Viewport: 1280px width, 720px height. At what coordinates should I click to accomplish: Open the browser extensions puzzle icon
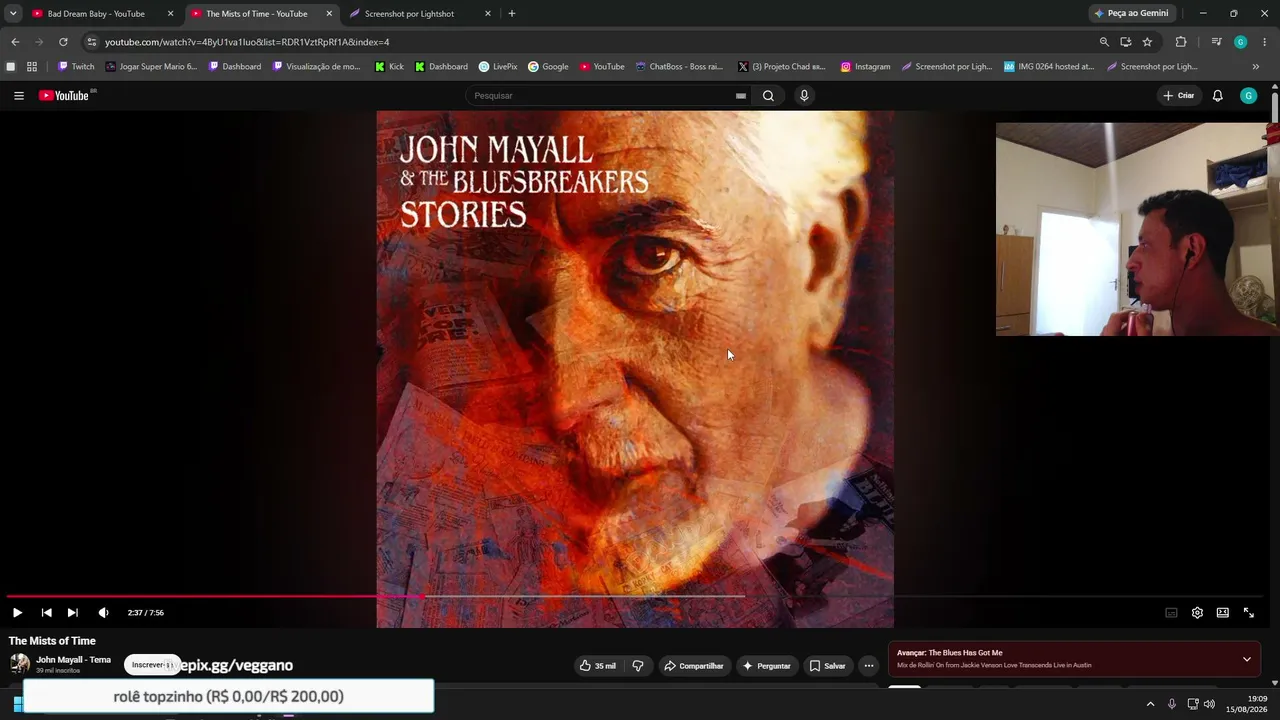(x=1181, y=42)
